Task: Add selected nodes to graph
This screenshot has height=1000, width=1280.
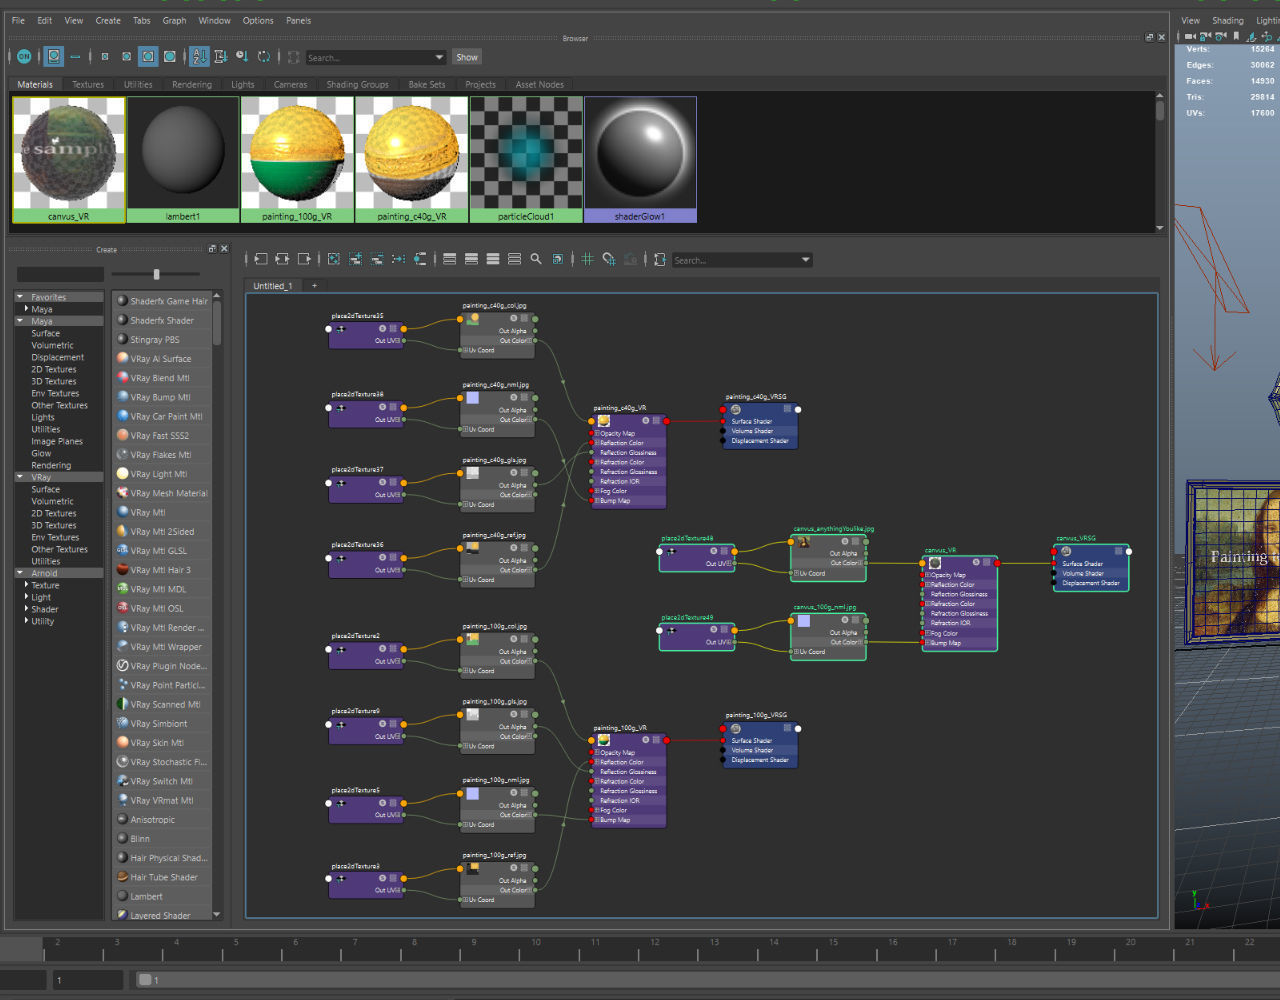Action: click(x=355, y=259)
